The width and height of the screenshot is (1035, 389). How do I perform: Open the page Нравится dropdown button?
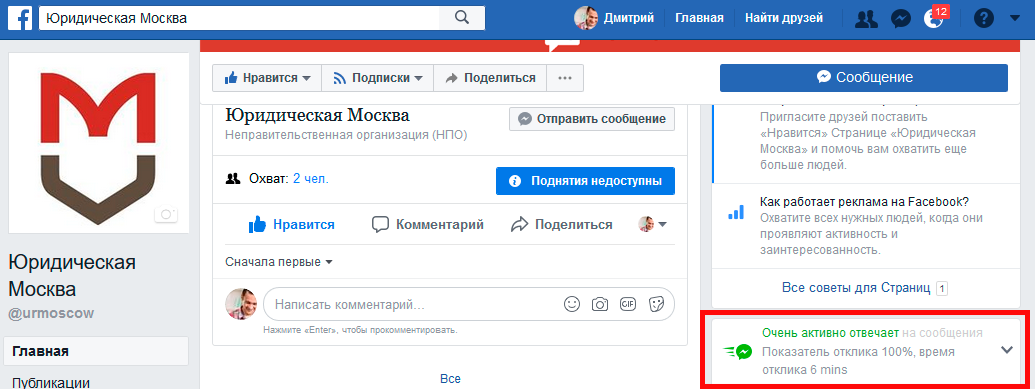coord(267,78)
